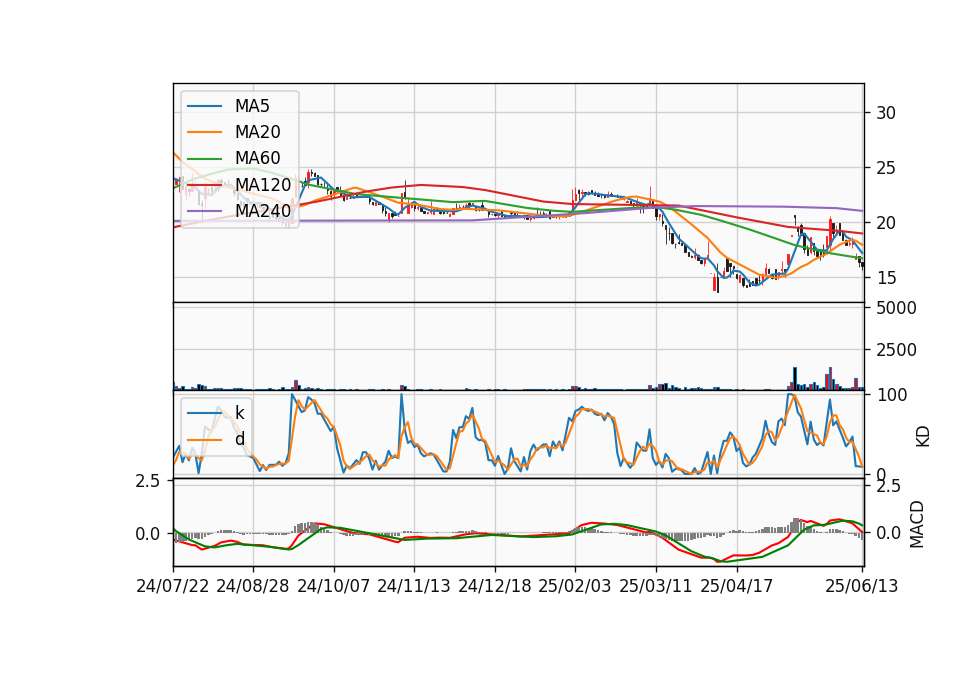Click the 25/03/11 date axis label
Viewport: 960px width, 690px height.
click(656, 586)
